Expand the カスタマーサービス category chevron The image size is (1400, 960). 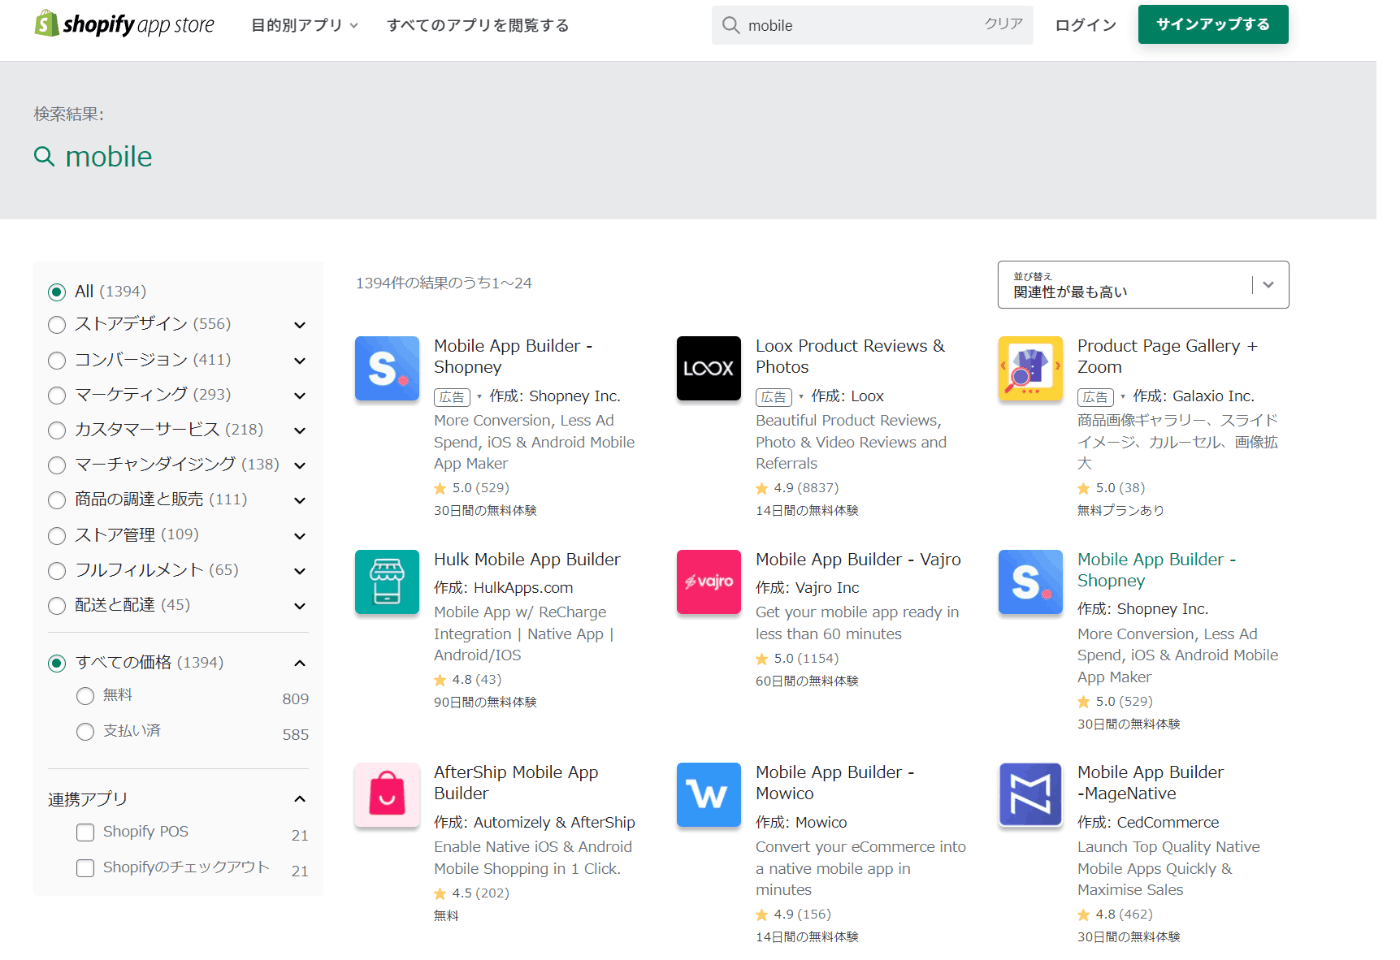[x=299, y=430]
